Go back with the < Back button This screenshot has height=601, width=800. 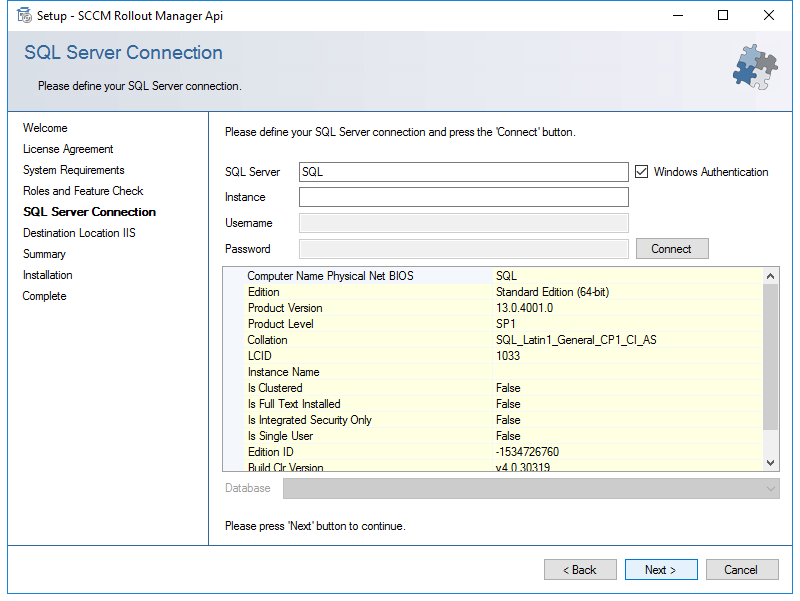point(580,570)
